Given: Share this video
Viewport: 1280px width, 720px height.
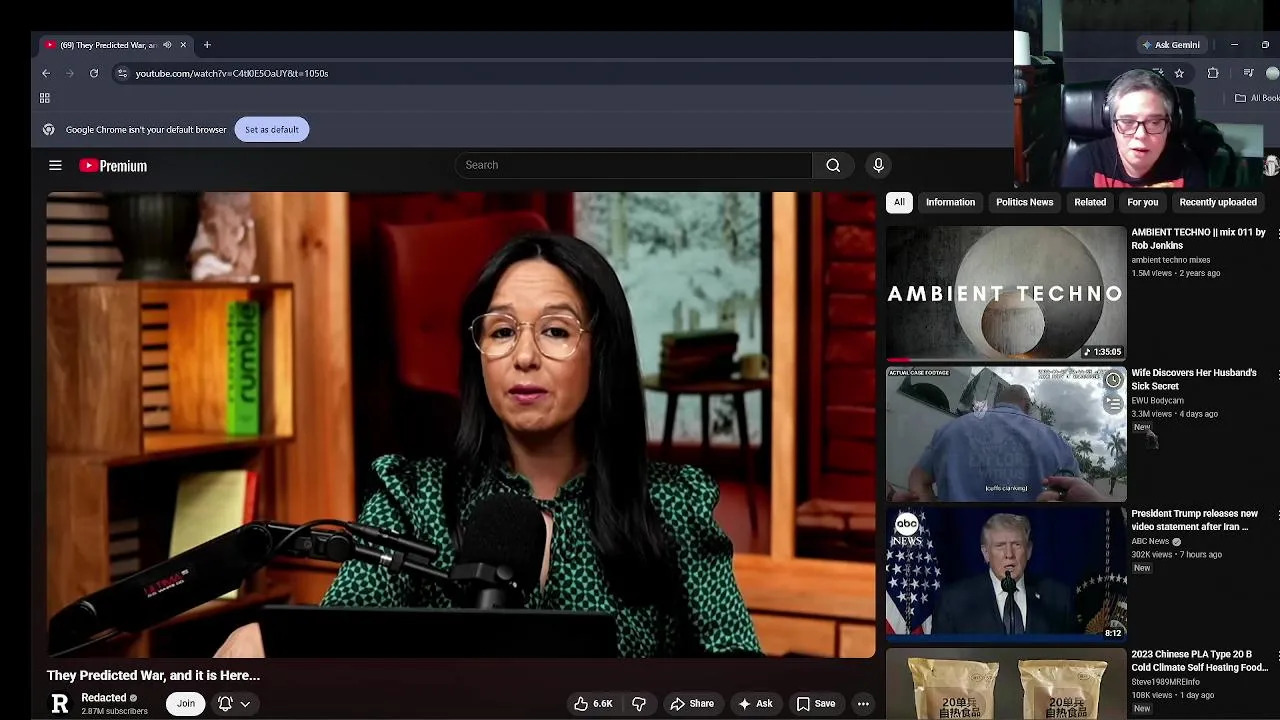Looking at the screenshot, I should pyautogui.click(x=692, y=704).
